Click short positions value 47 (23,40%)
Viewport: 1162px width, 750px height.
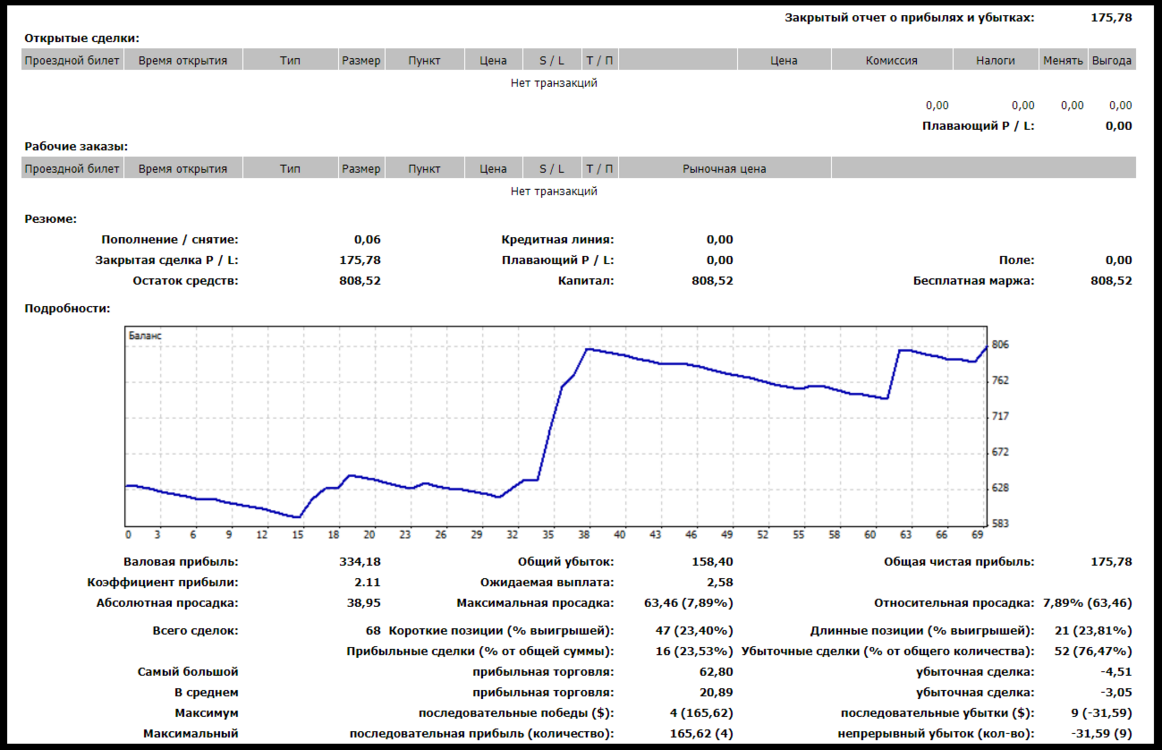click(694, 631)
